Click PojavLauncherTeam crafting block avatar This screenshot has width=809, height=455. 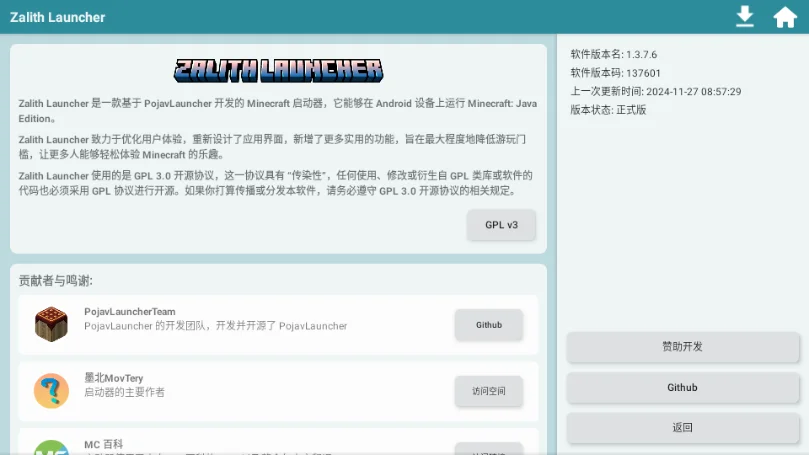point(51,324)
